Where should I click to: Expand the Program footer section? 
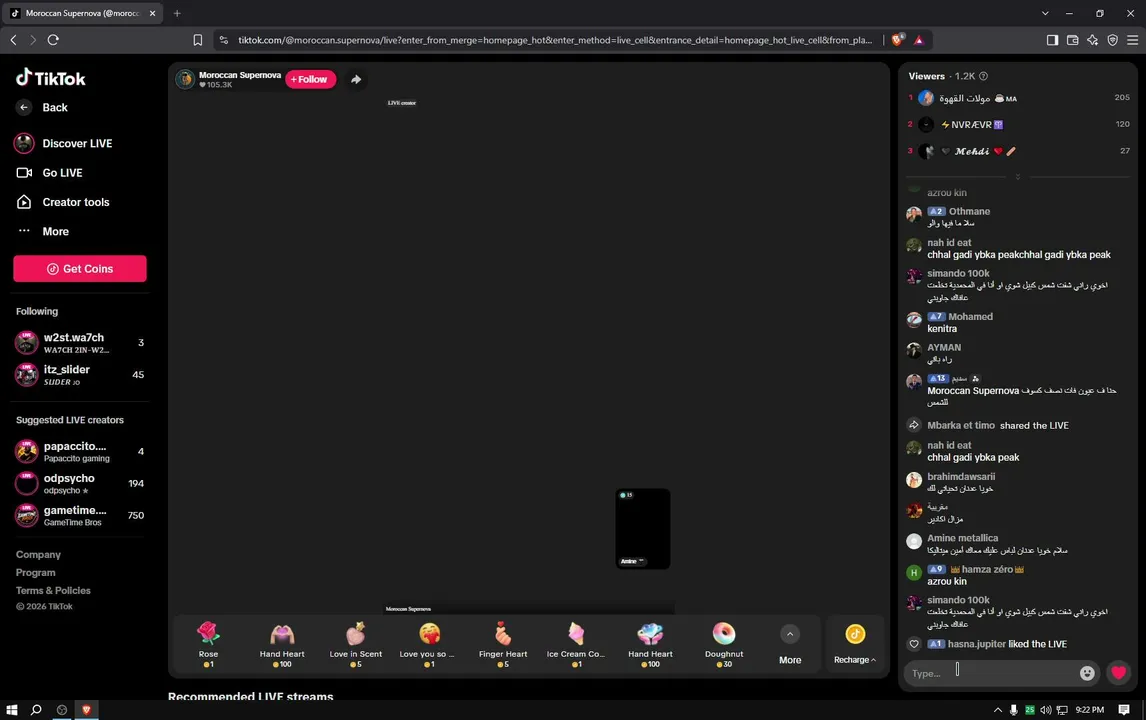click(35, 572)
